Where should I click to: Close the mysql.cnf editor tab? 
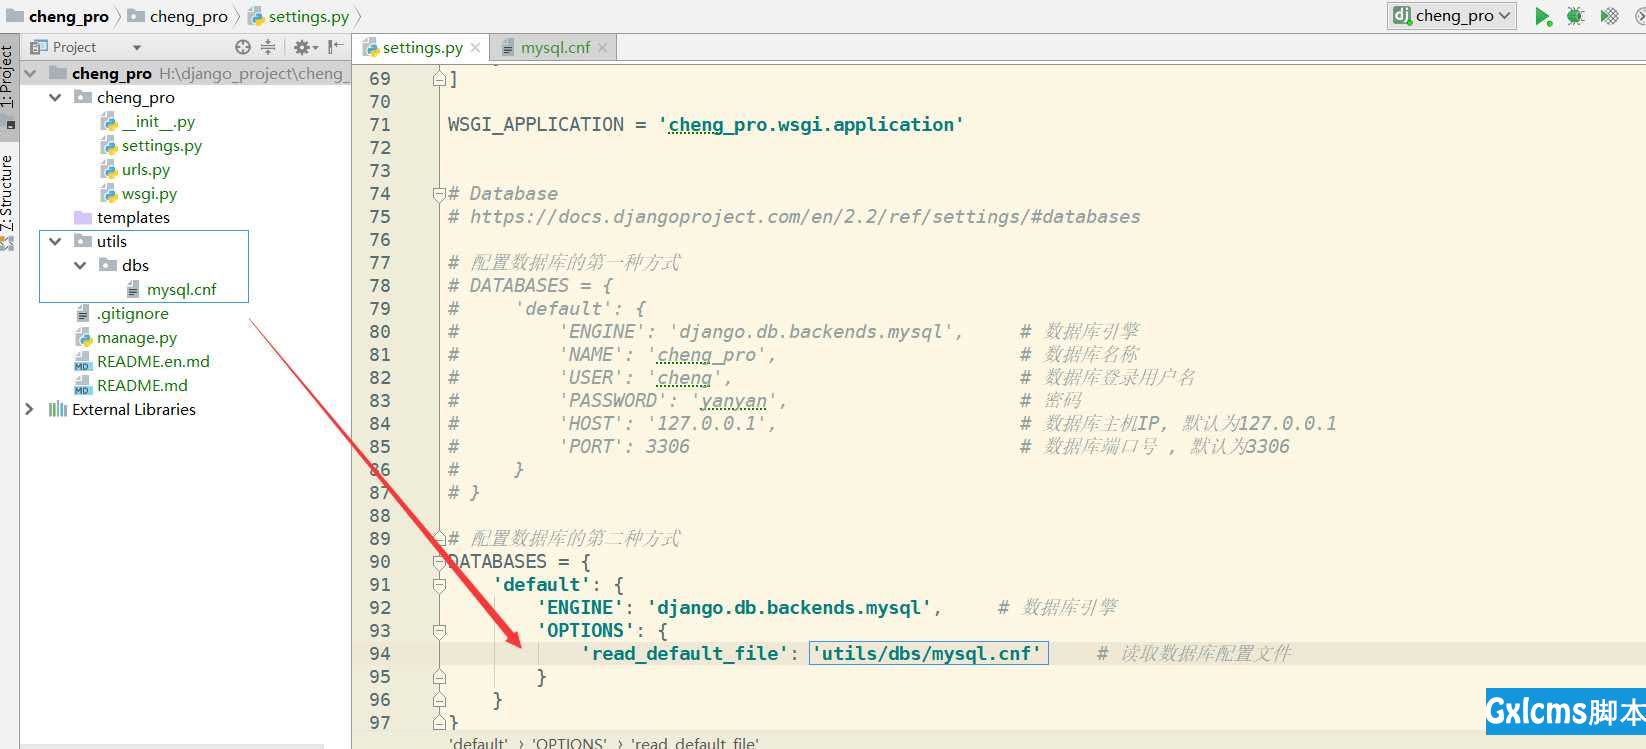click(602, 48)
